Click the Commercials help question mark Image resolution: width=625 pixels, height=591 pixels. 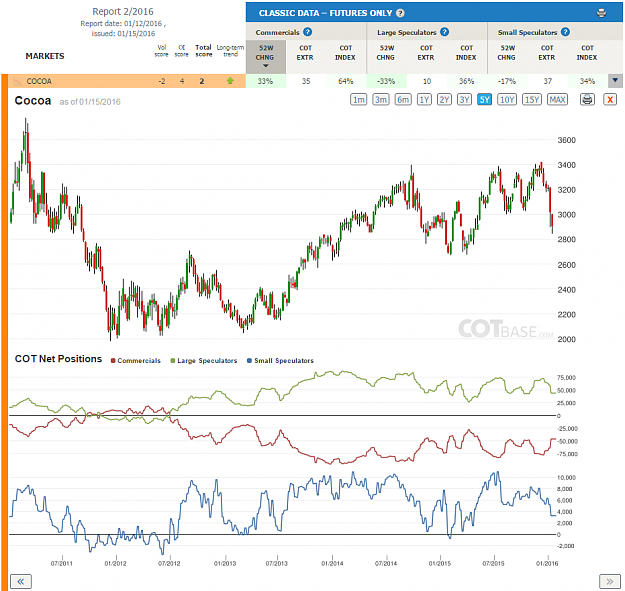tap(307, 32)
